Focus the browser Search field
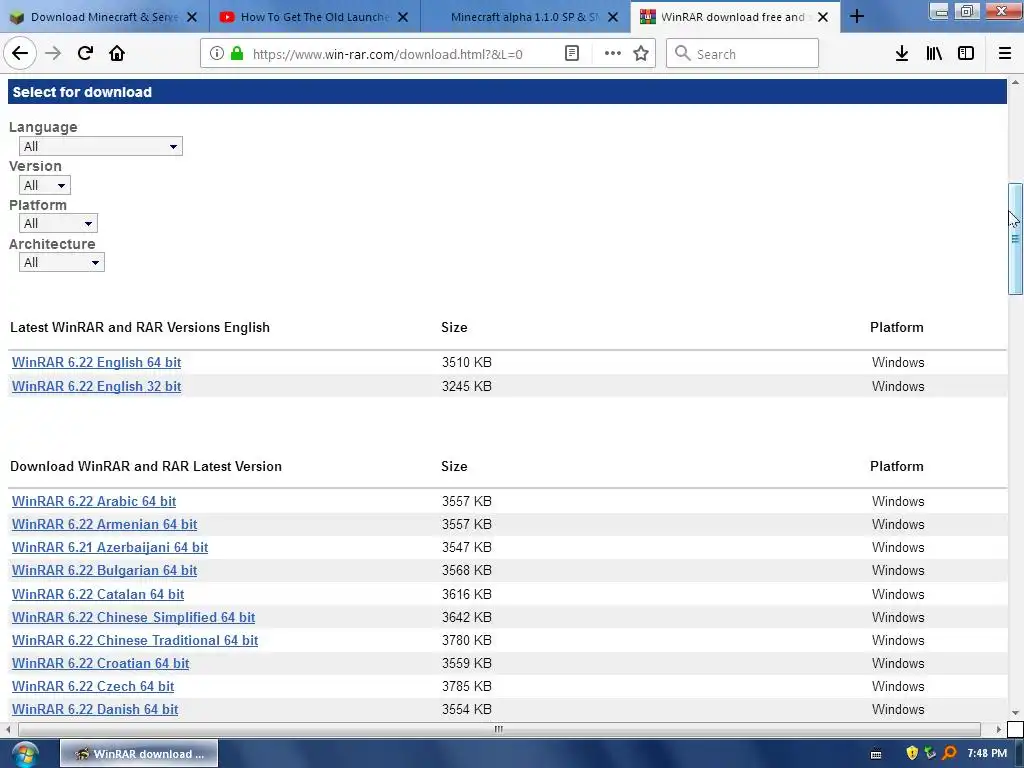1024x768 pixels. 742,54
